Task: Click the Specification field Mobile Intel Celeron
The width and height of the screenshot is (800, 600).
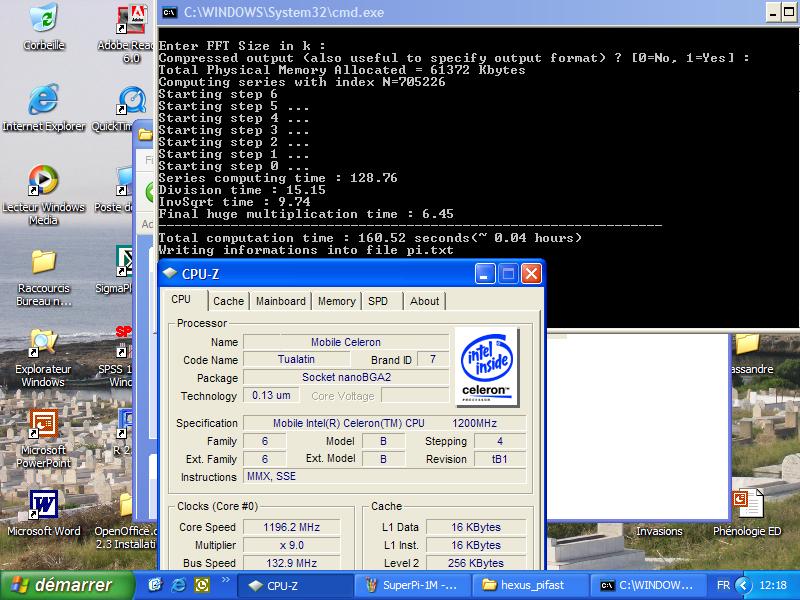Action: coord(385,423)
